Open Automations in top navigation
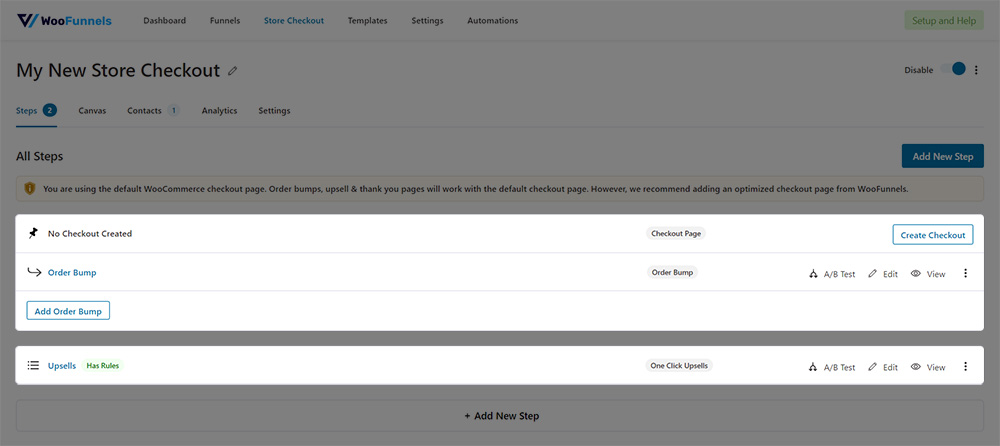Screen dimensions: 1000x446 [493, 20]
